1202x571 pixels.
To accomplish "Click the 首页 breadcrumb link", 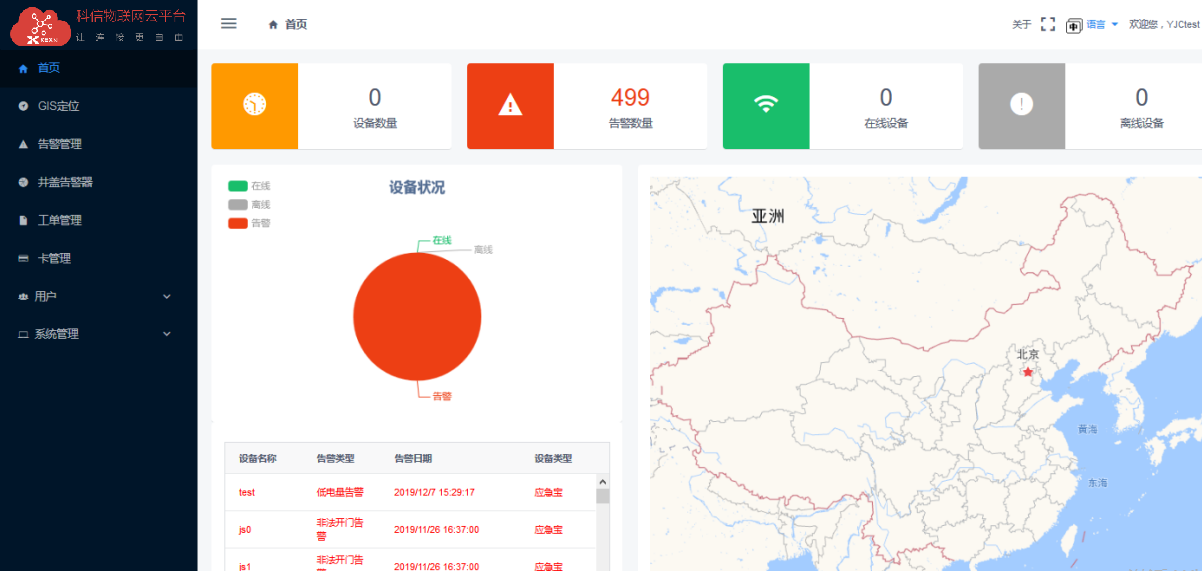I will 296,24.
